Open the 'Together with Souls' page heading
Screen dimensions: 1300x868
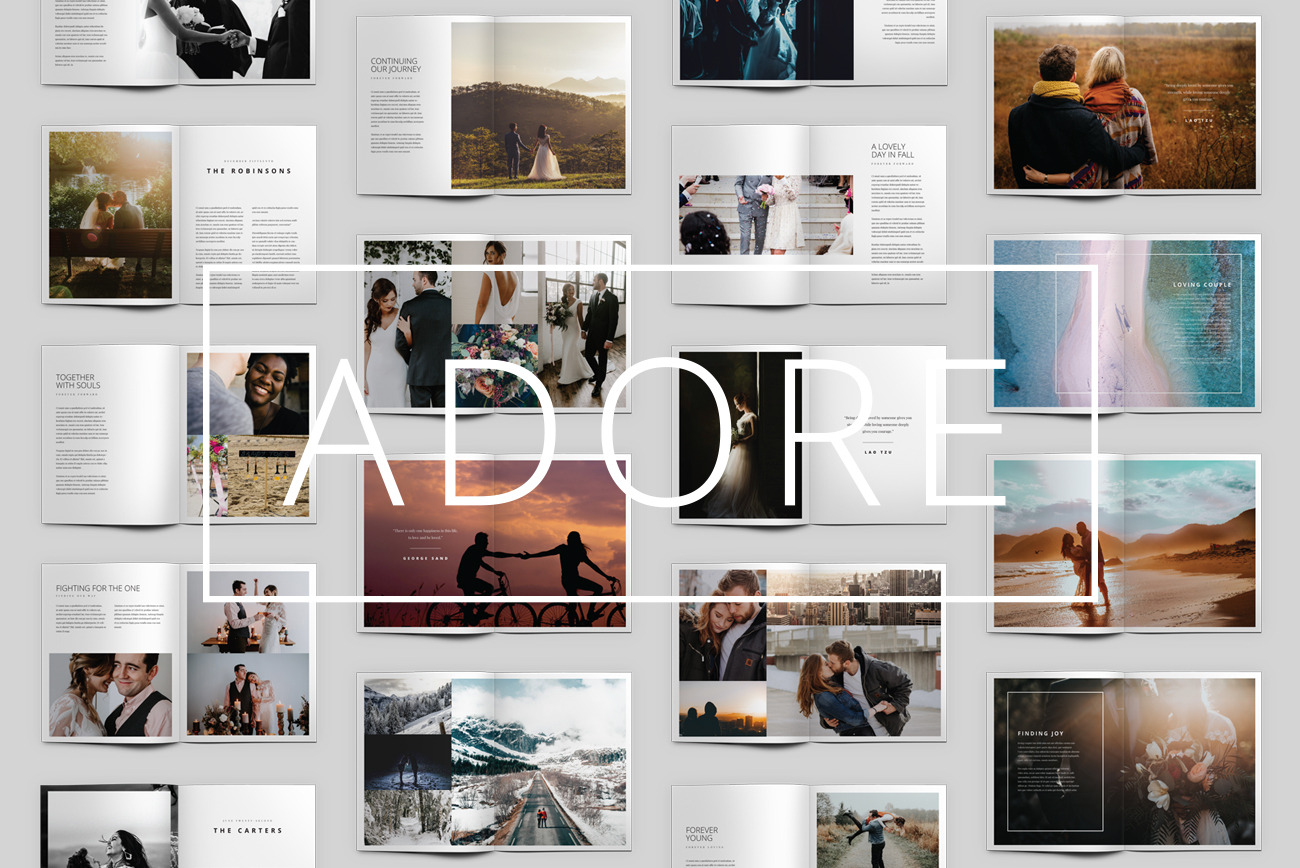pos(78,382)
